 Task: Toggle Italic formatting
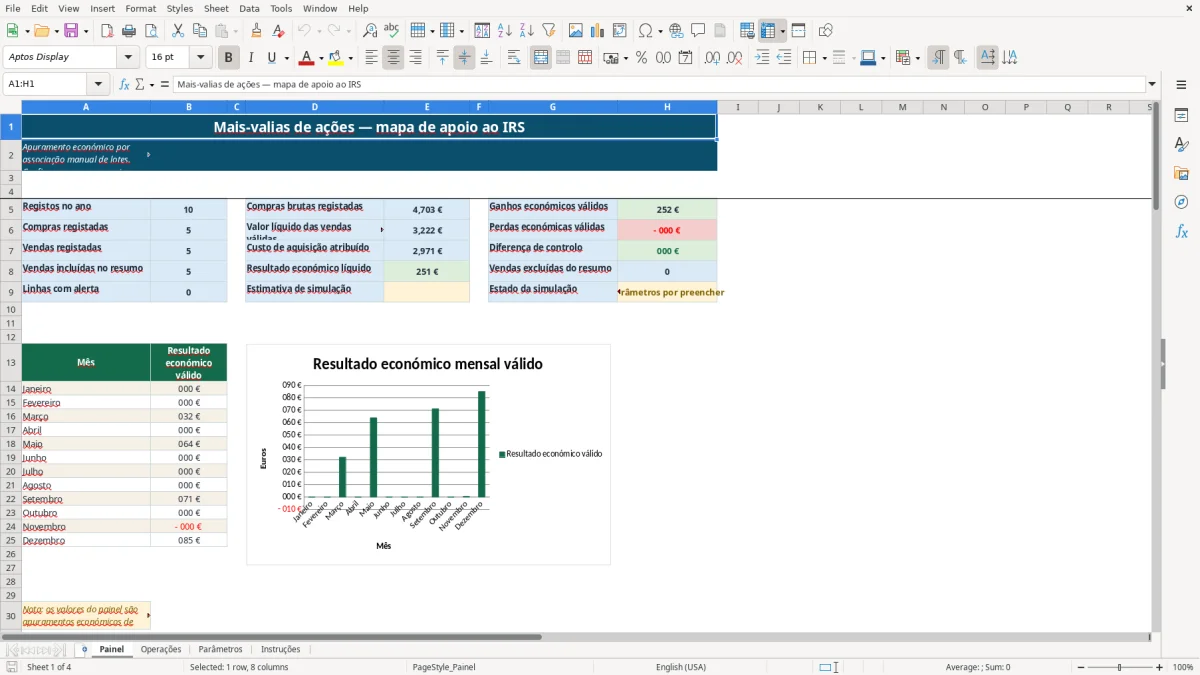251,58
